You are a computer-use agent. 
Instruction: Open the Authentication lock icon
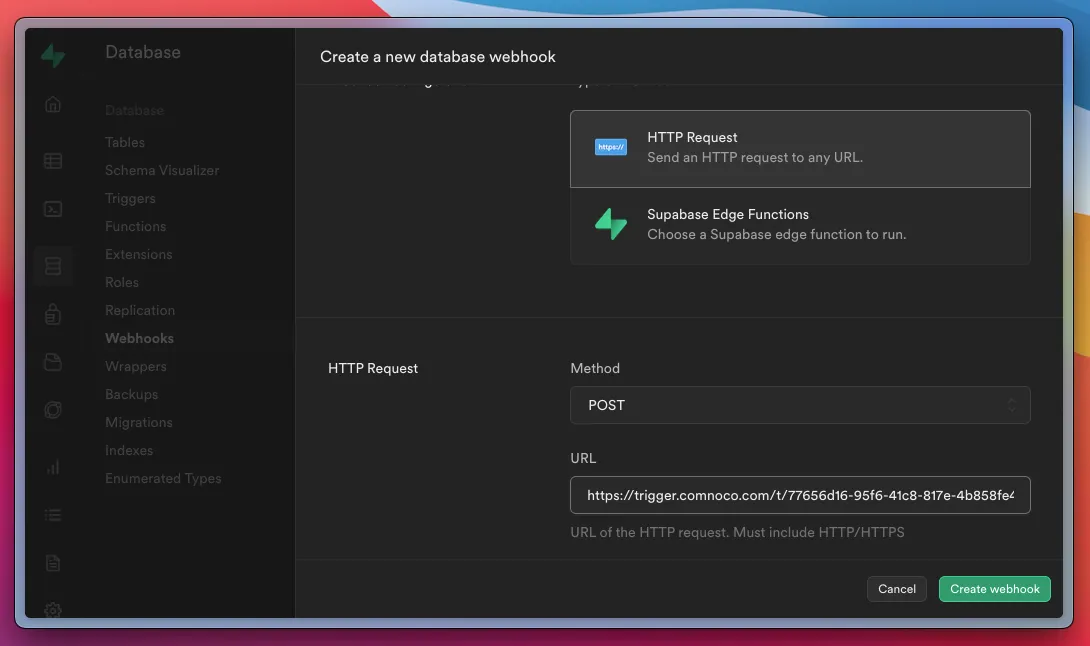pos(53,315)
